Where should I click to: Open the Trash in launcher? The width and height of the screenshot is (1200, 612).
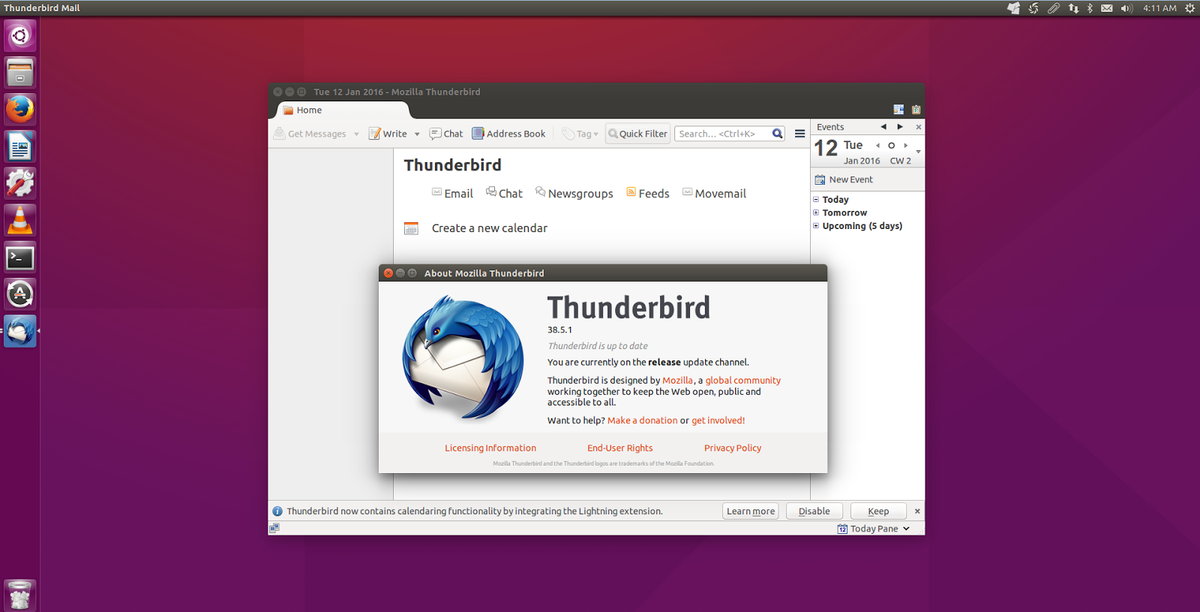(20, 594)
